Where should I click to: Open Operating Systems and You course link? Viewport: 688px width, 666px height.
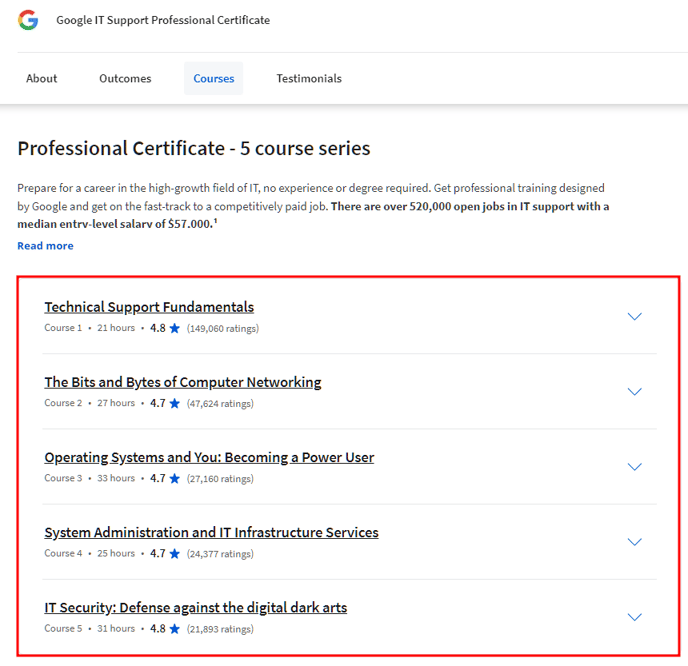209,457
